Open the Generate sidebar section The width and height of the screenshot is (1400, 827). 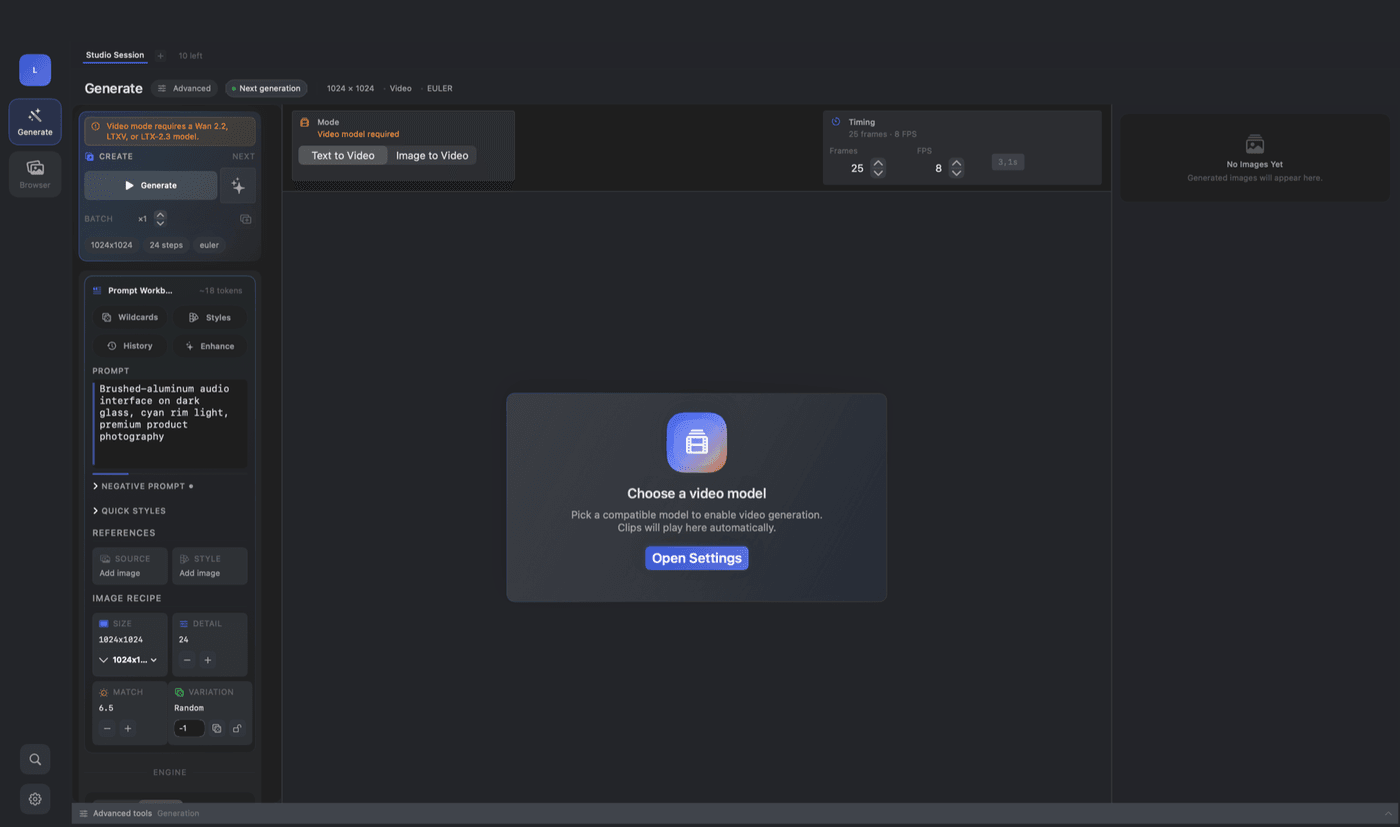coord(35,121)
